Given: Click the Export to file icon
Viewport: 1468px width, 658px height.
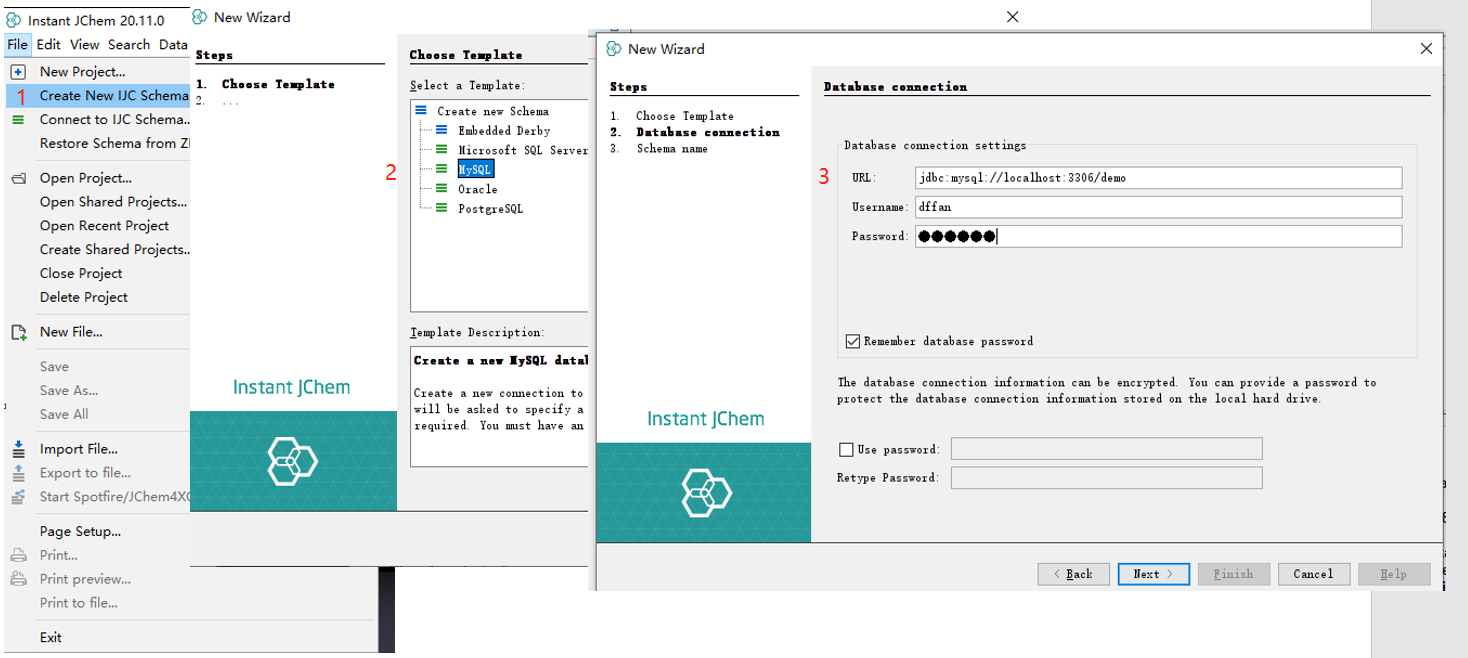Looking at the screenshot, I should point(18,473).
